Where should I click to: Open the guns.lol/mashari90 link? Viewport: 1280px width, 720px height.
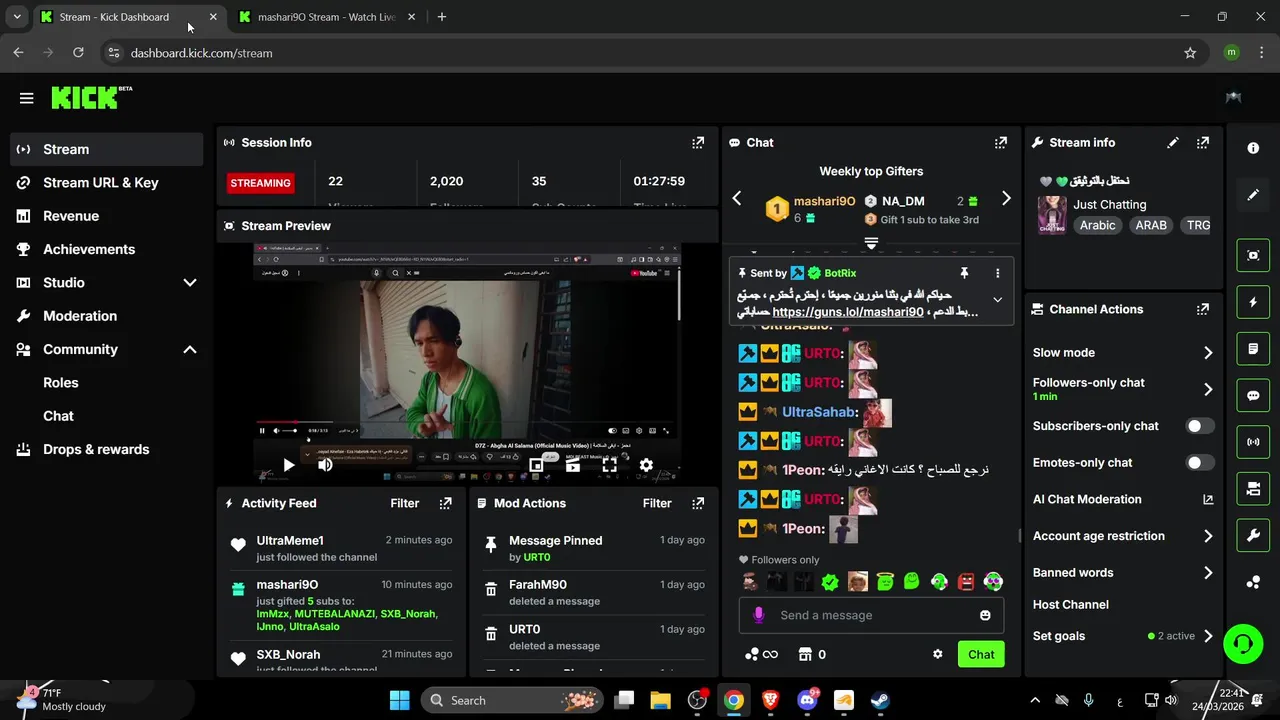pos(848,312)
